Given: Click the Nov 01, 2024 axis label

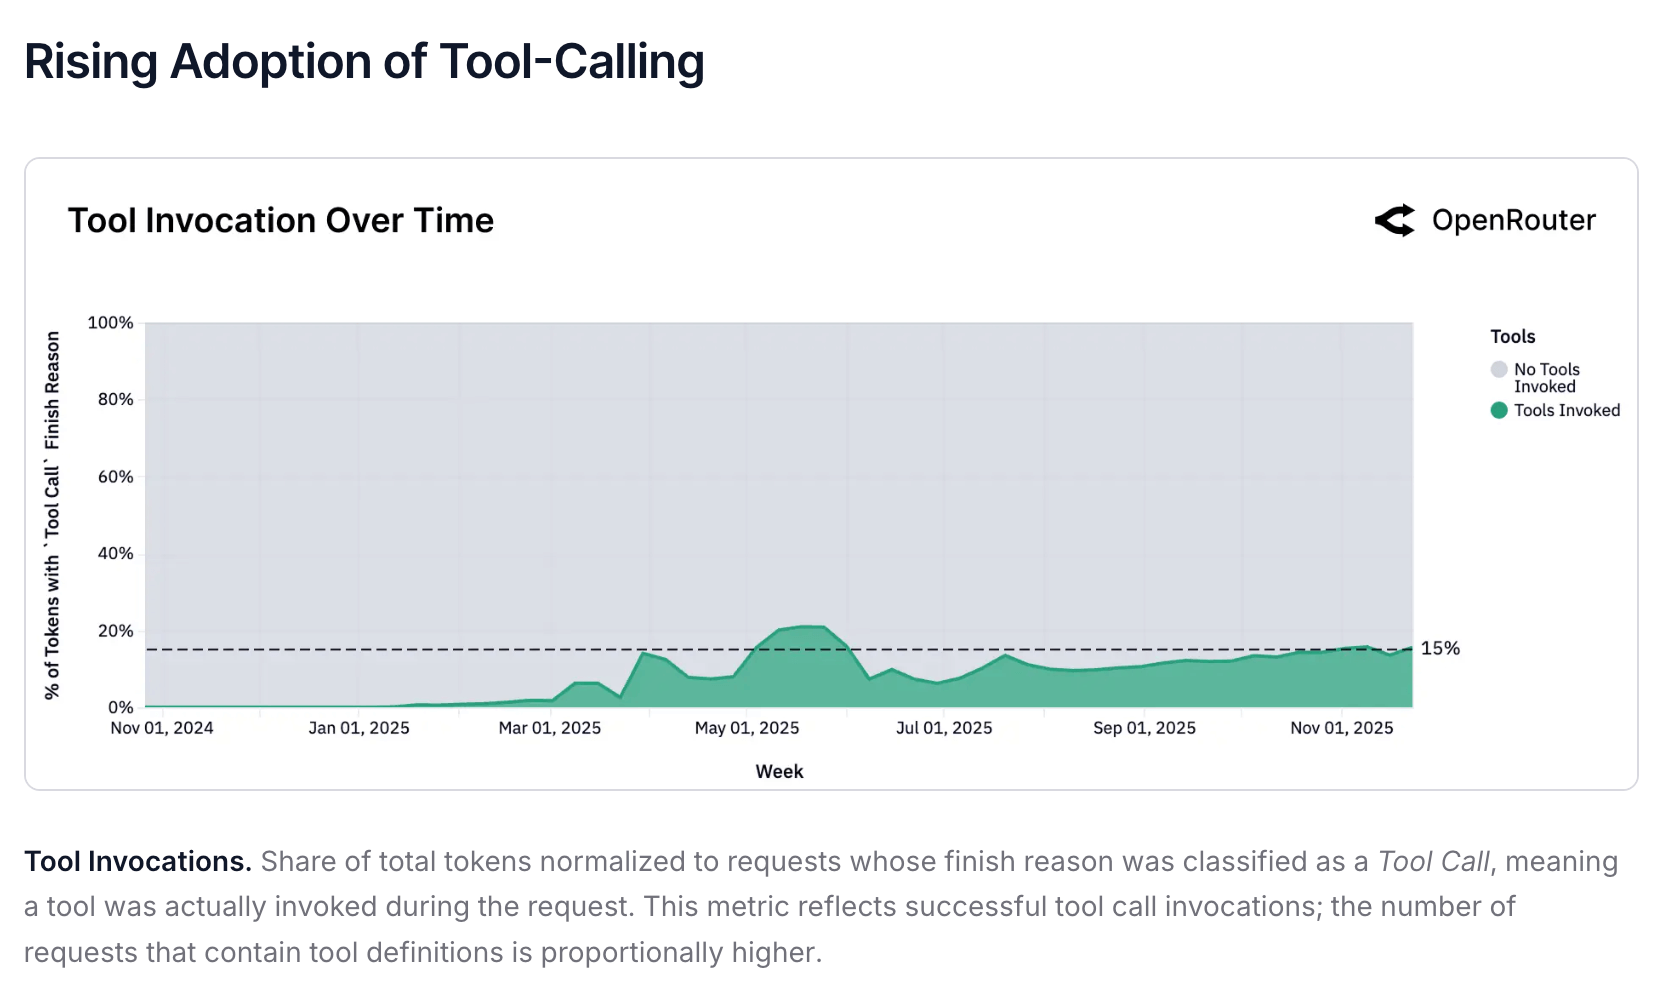Looking at the screenshot, I should 162,728.
